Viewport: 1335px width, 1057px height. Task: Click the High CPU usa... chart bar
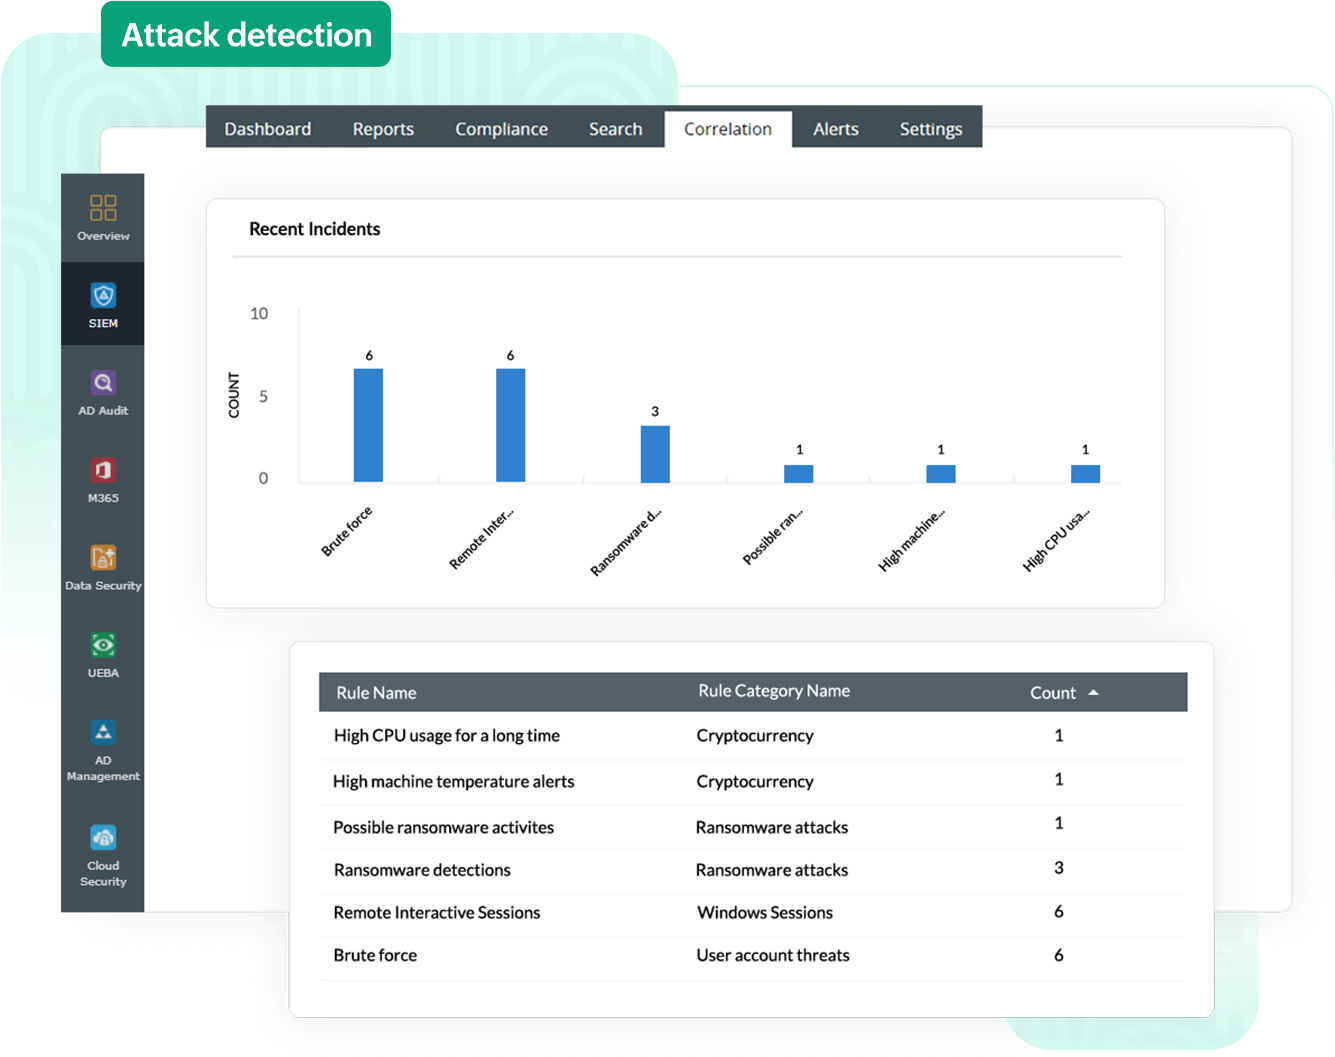[1085, 473]
